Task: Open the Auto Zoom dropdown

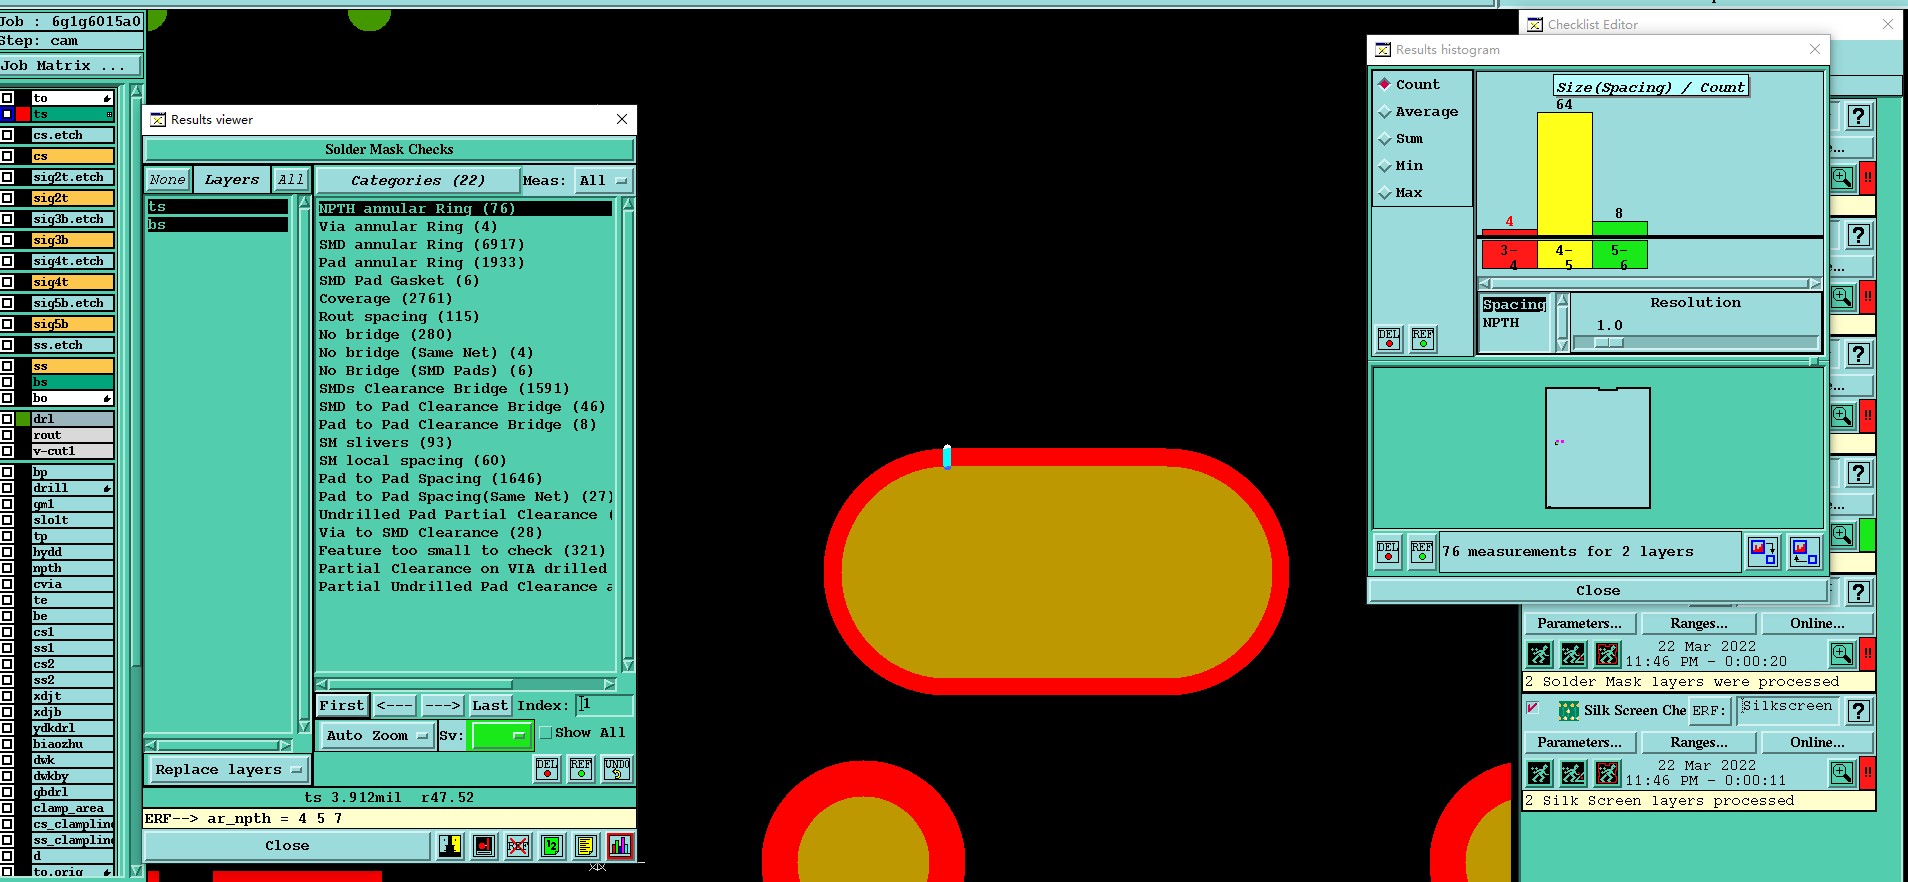Action: coord(376,736)
